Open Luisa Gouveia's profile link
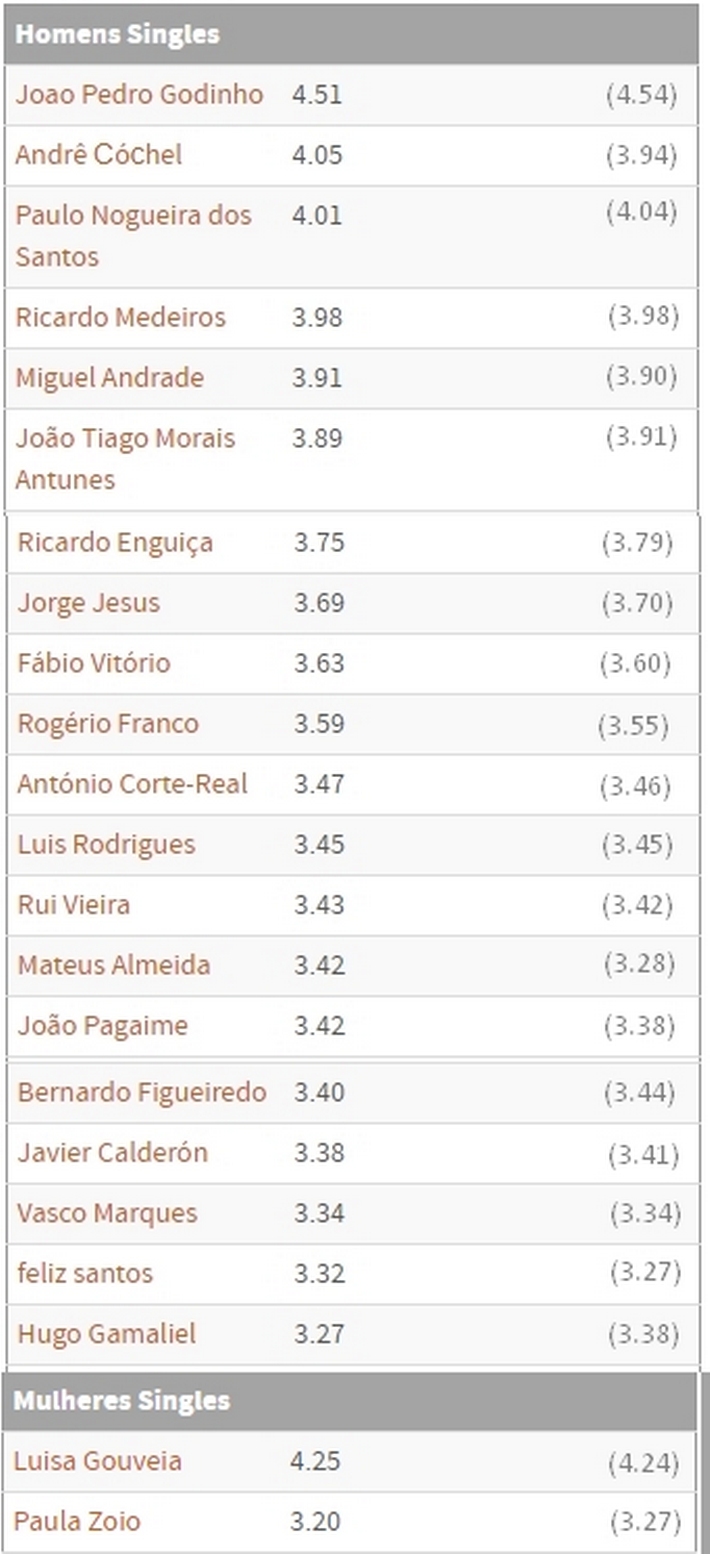710x1554 pixels. tap(97, 1461)
